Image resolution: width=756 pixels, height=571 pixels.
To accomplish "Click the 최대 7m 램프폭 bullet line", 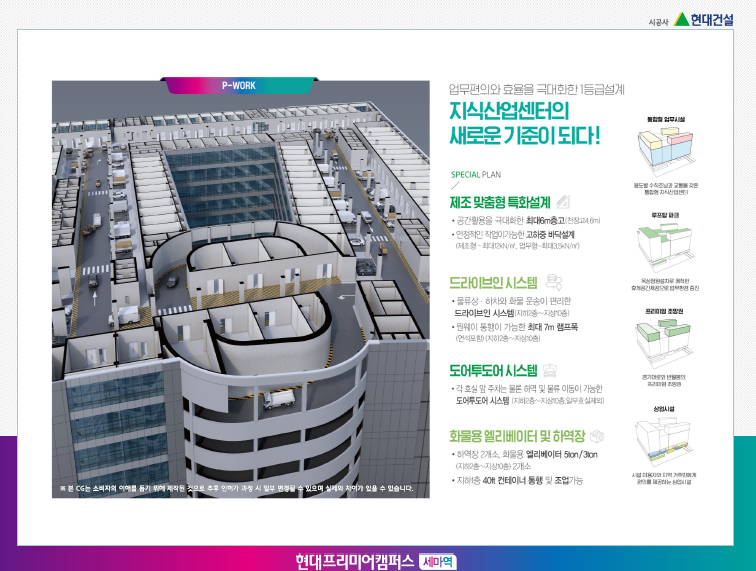I will click(x=514, y=327).
